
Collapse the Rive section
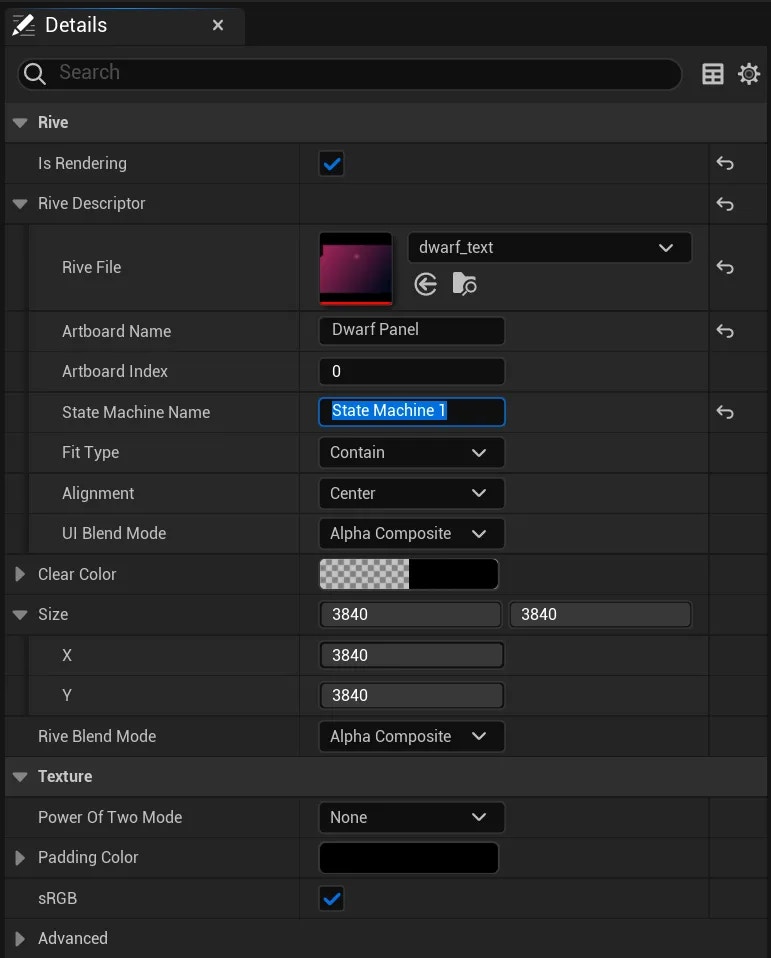20,123
